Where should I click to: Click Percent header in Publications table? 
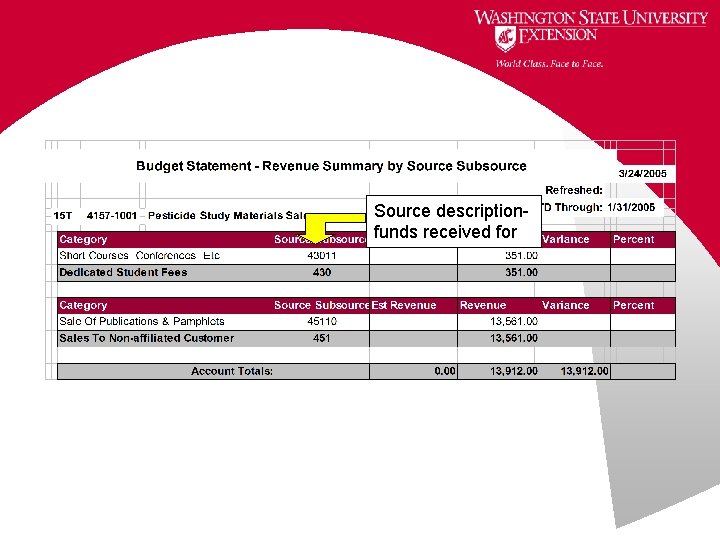633,305
